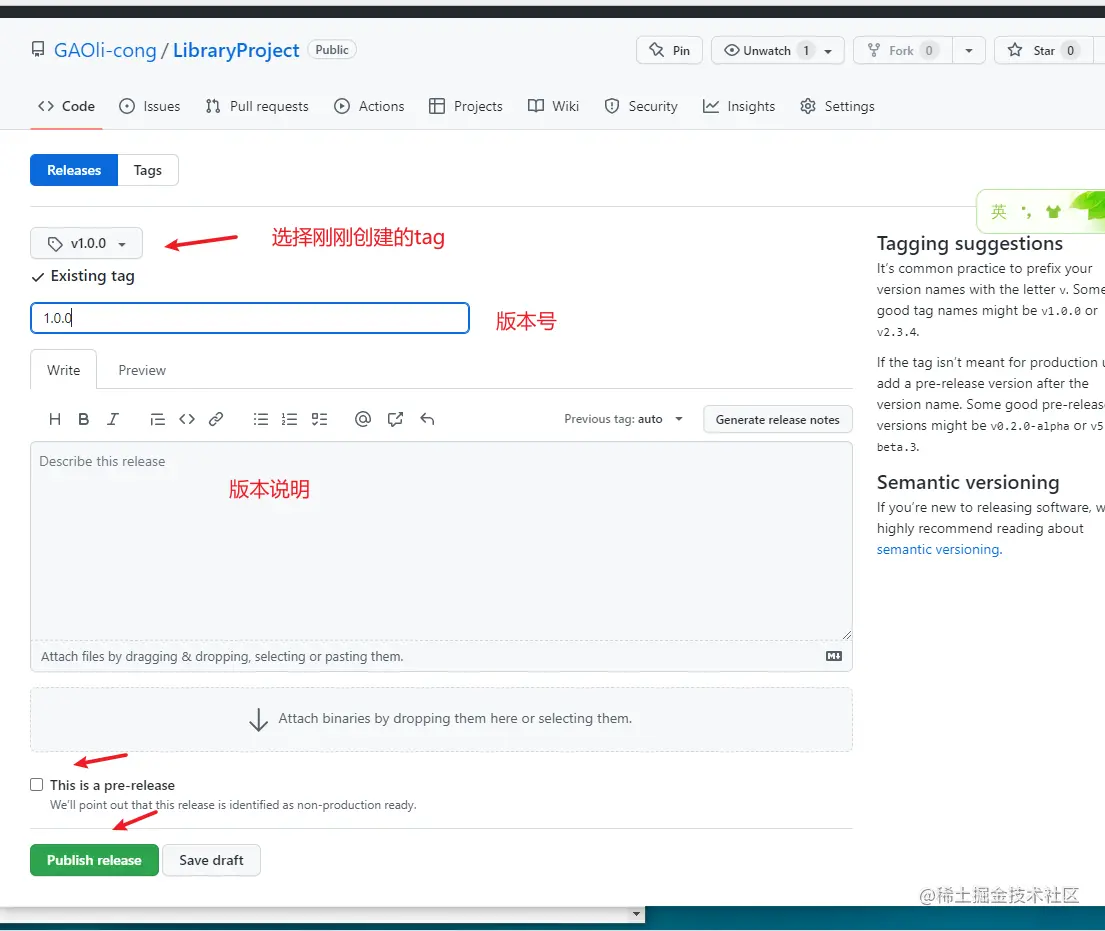The image size is (1105, 931).
Task: Add a numbered list
Action: point(290,419)
